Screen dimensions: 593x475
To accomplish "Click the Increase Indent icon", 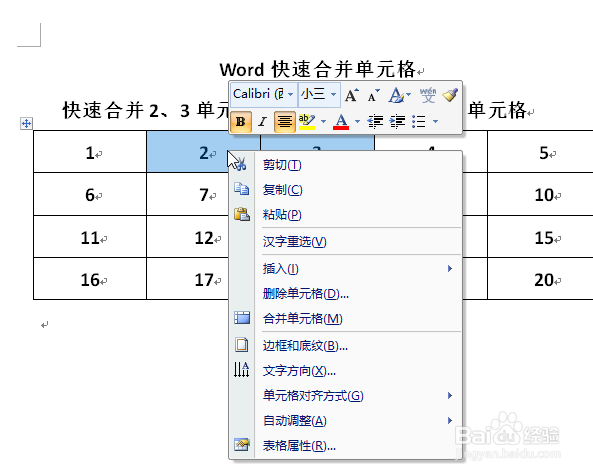I will coord(397,122).
